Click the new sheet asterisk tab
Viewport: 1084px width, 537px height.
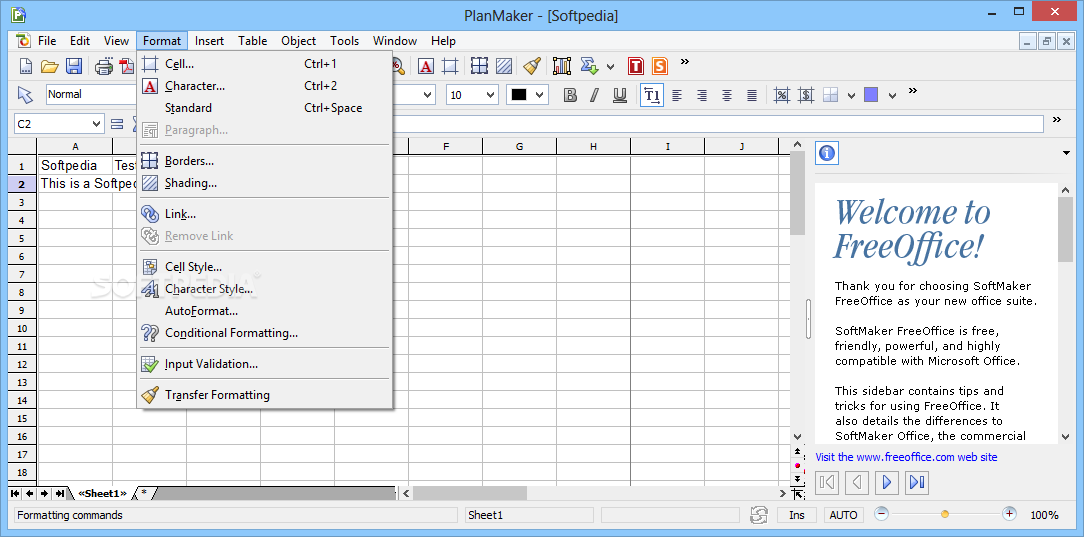144,493
